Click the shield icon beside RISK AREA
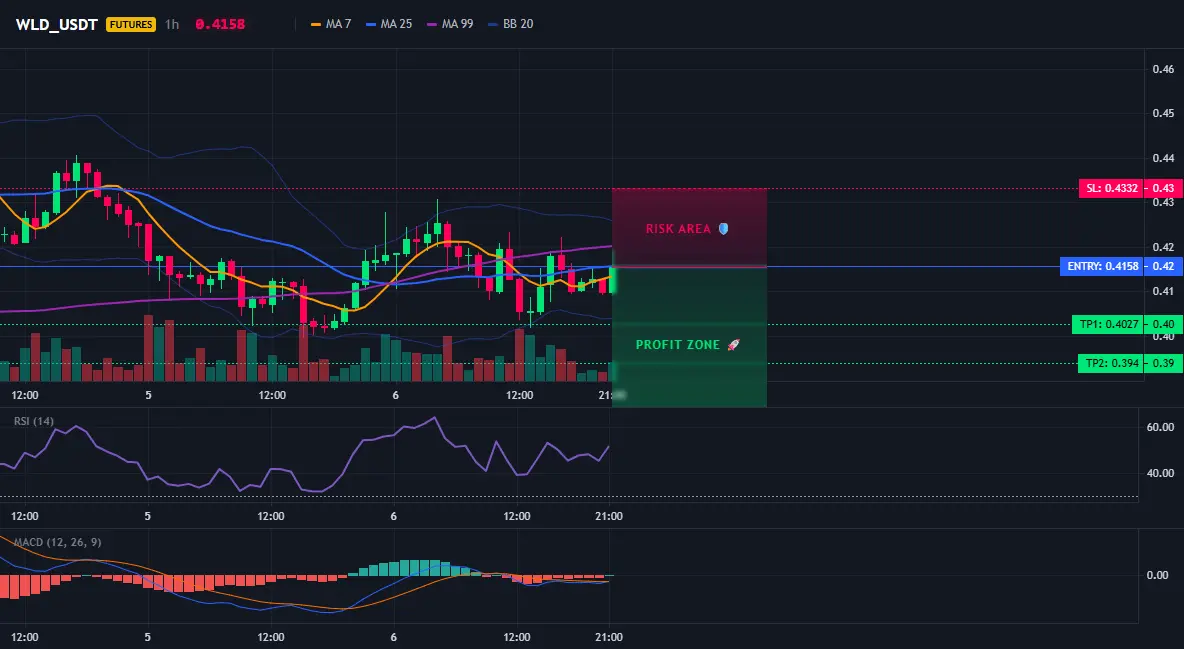Viewport: 1184px width, 649px height. pyautogui.click(x=723, y=228)
